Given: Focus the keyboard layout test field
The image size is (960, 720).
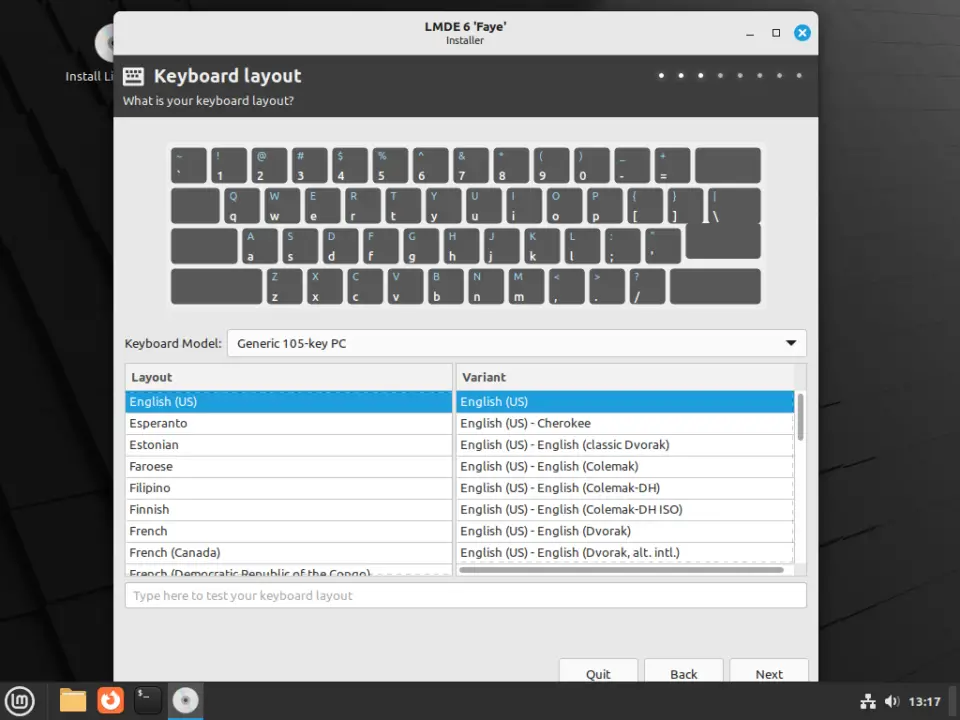Looking at the screenshot, I should (465, 596).
